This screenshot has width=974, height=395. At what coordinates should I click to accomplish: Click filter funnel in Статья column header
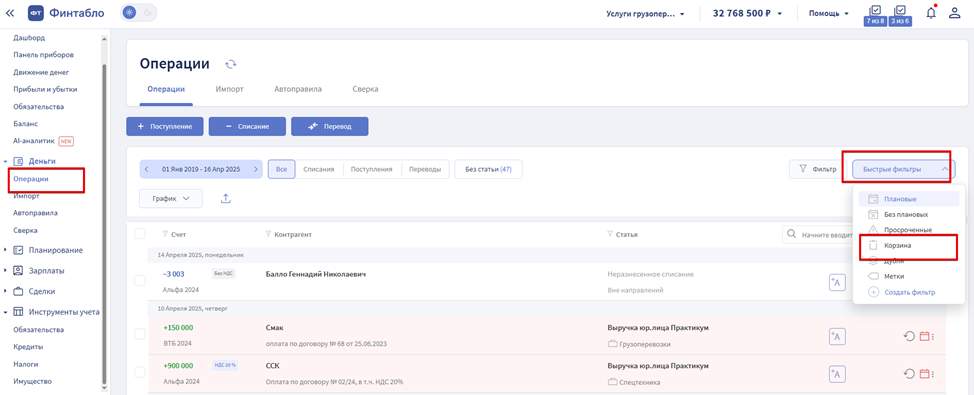[x=610, y=234]
